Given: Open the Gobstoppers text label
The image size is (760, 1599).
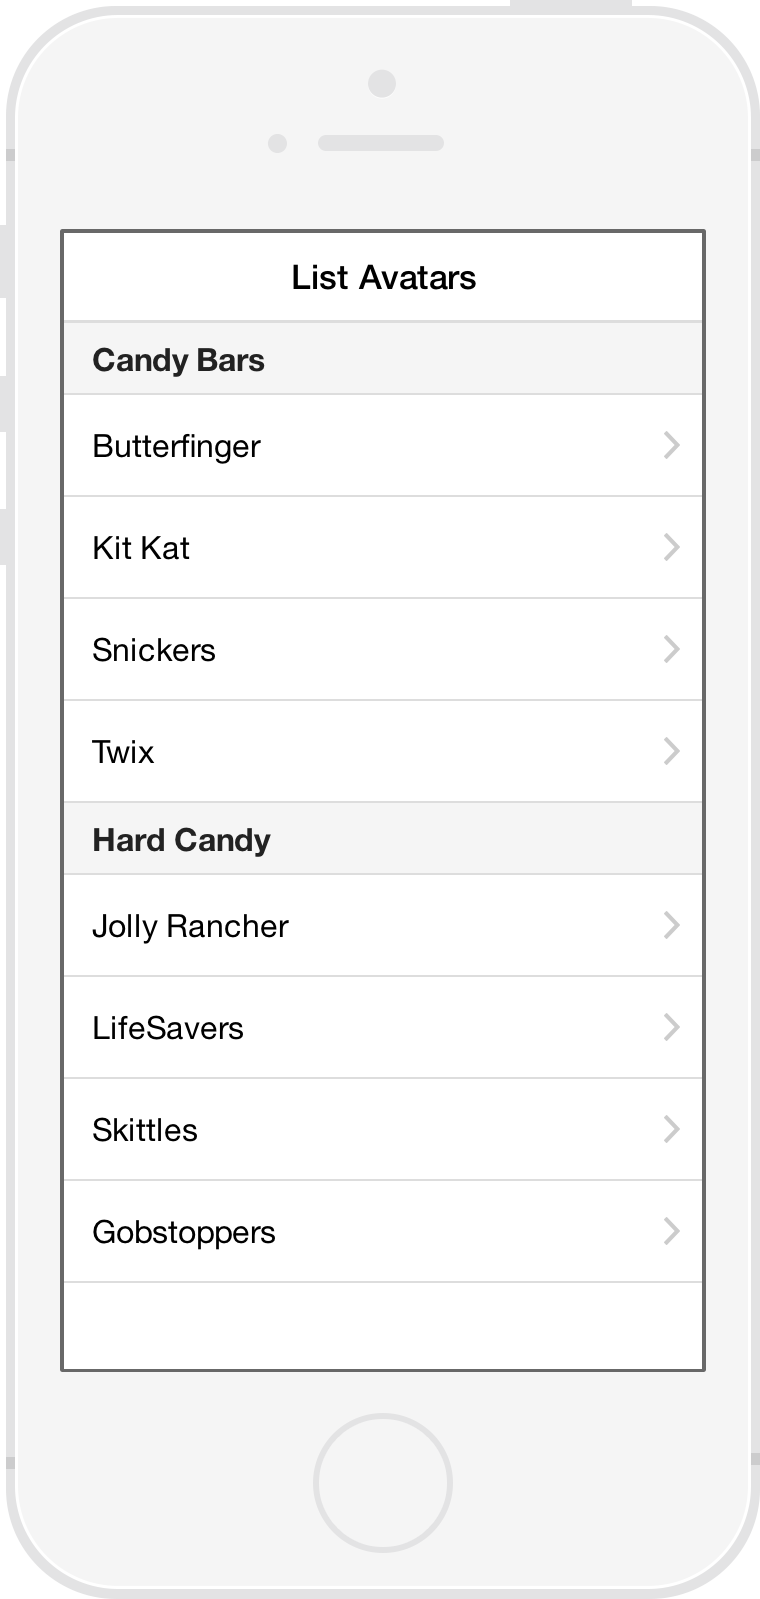Looking at the screenshot, I should click(184, 1232).
